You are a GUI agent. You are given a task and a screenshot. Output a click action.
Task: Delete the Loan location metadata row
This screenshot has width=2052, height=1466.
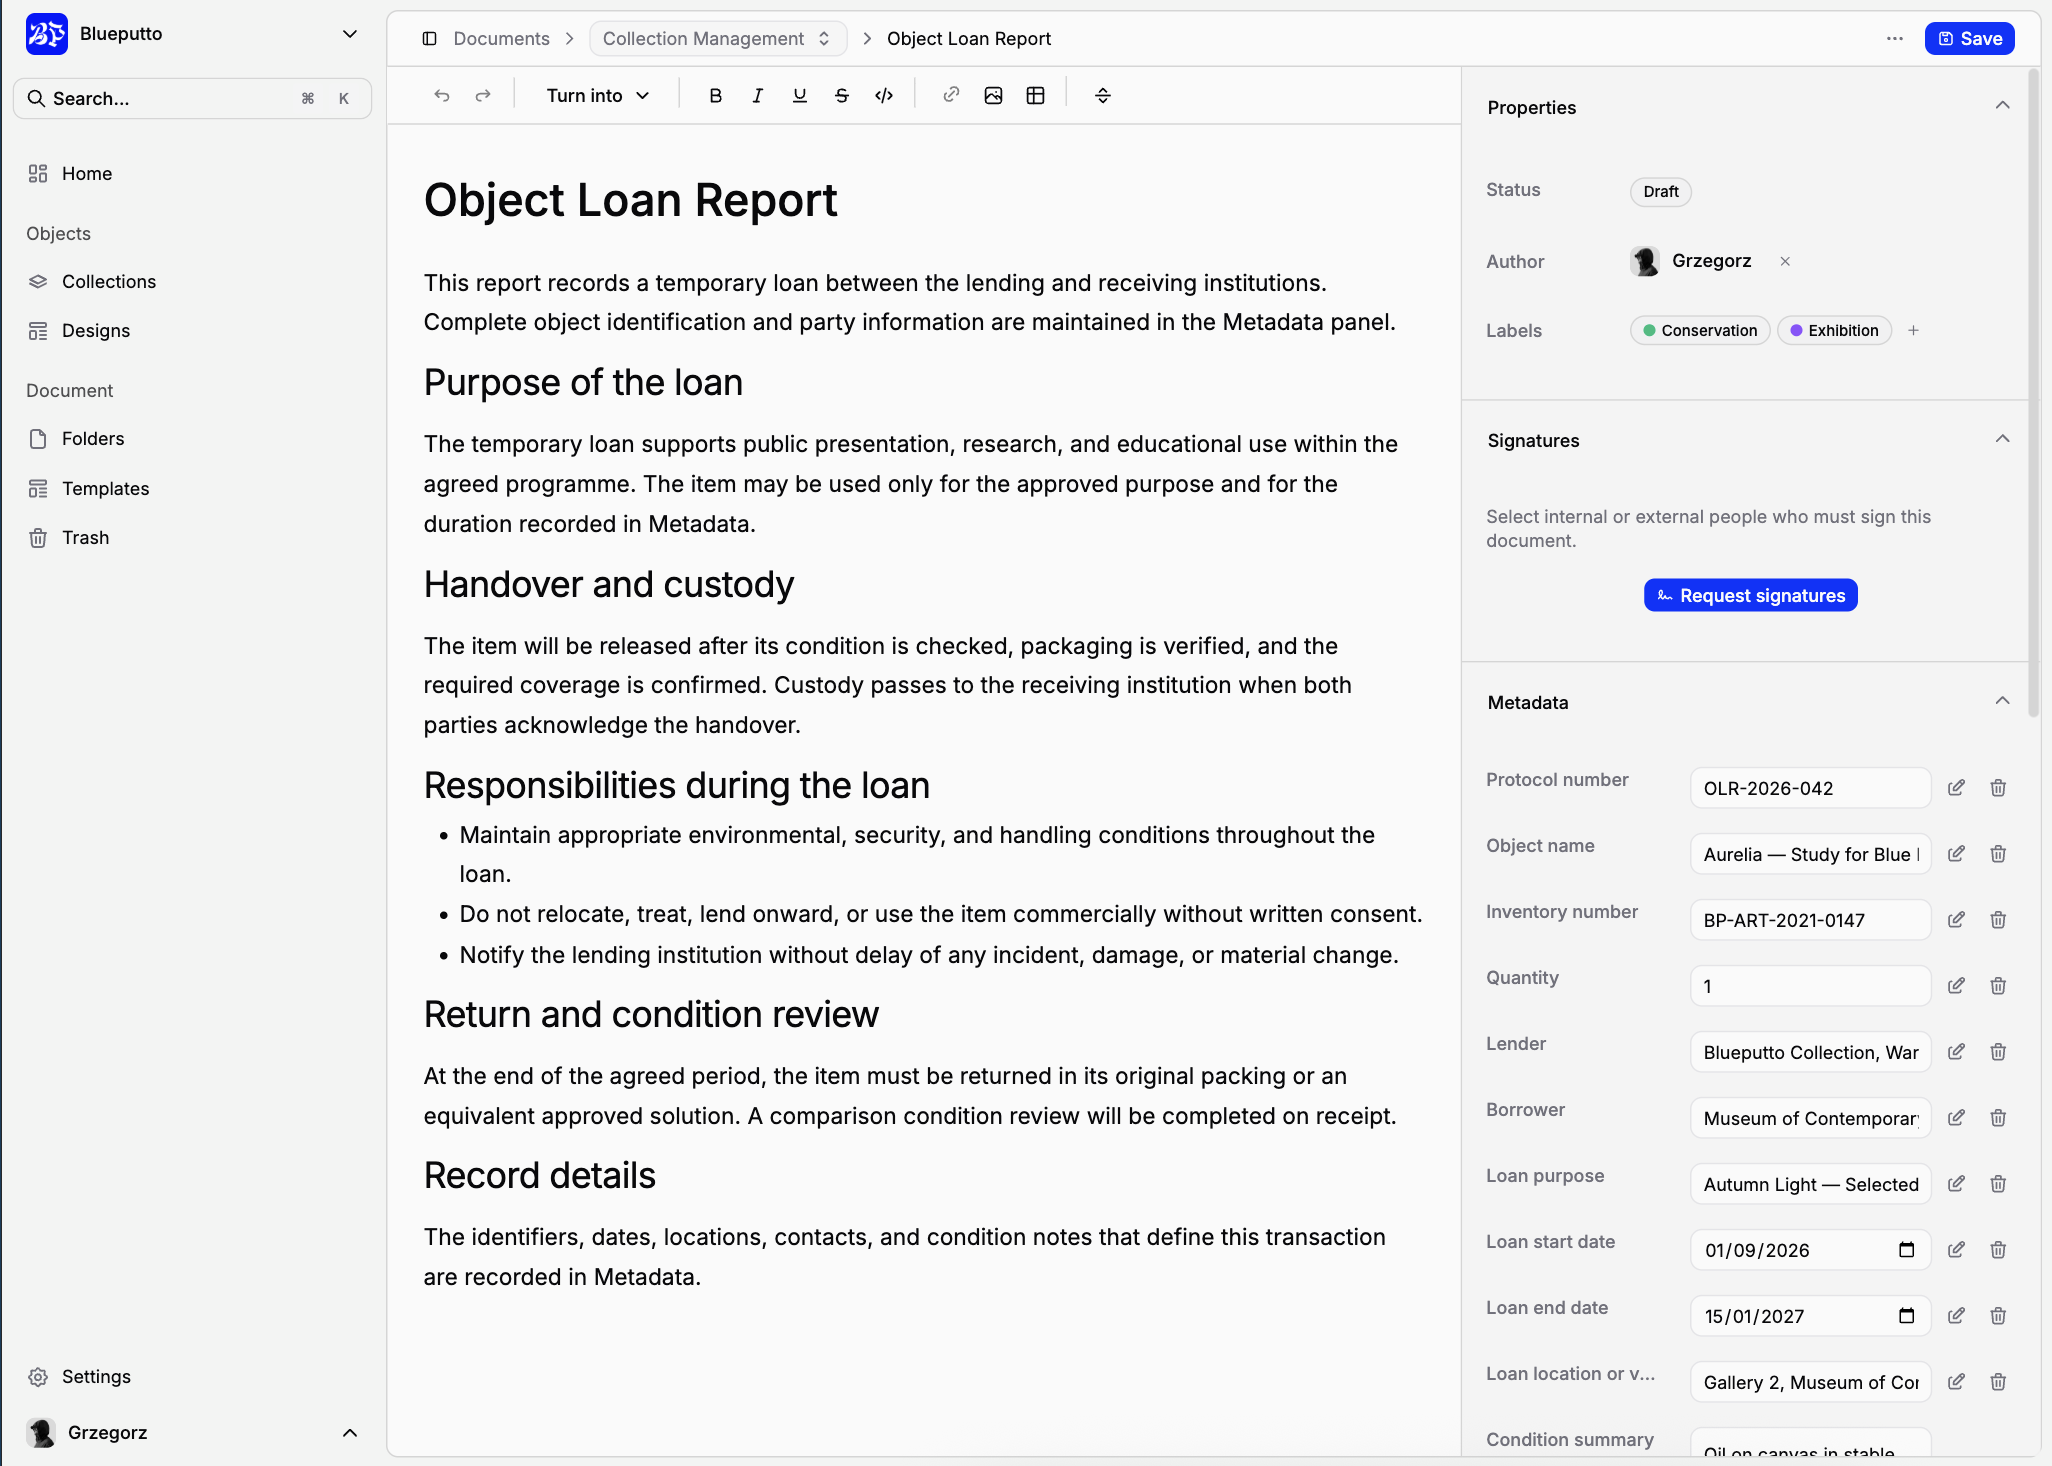pos(1998,1382)
